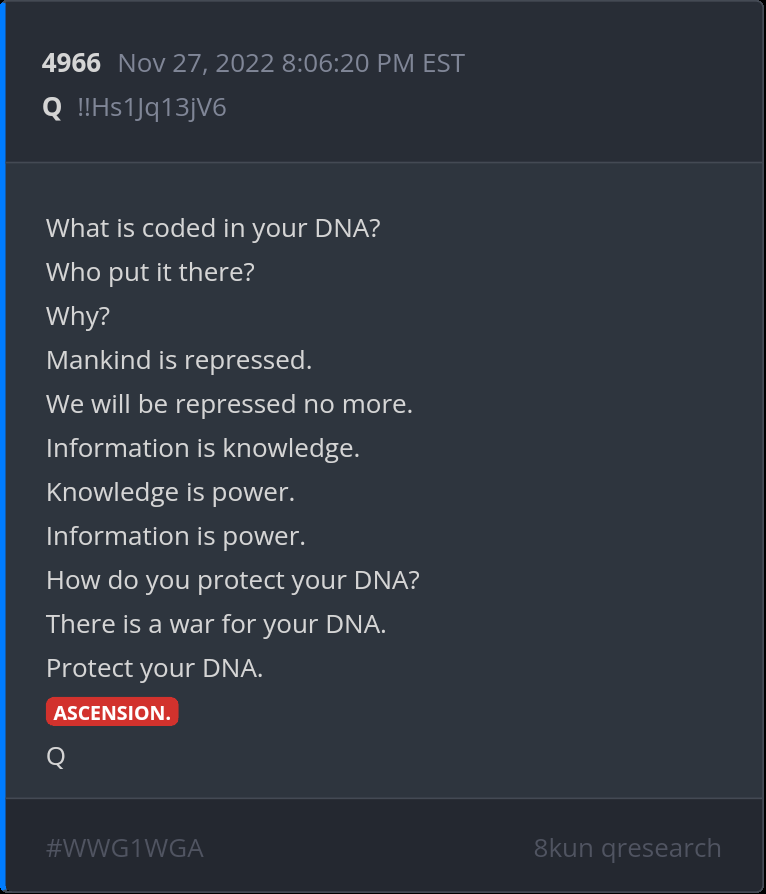Screen dimensions: 766x894
Task: Click the Q signature below ASCENSION
Action: coord(56,757)
